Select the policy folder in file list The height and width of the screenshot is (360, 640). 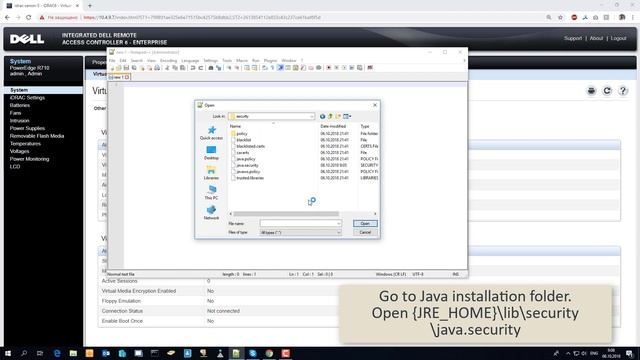(239, 133)
